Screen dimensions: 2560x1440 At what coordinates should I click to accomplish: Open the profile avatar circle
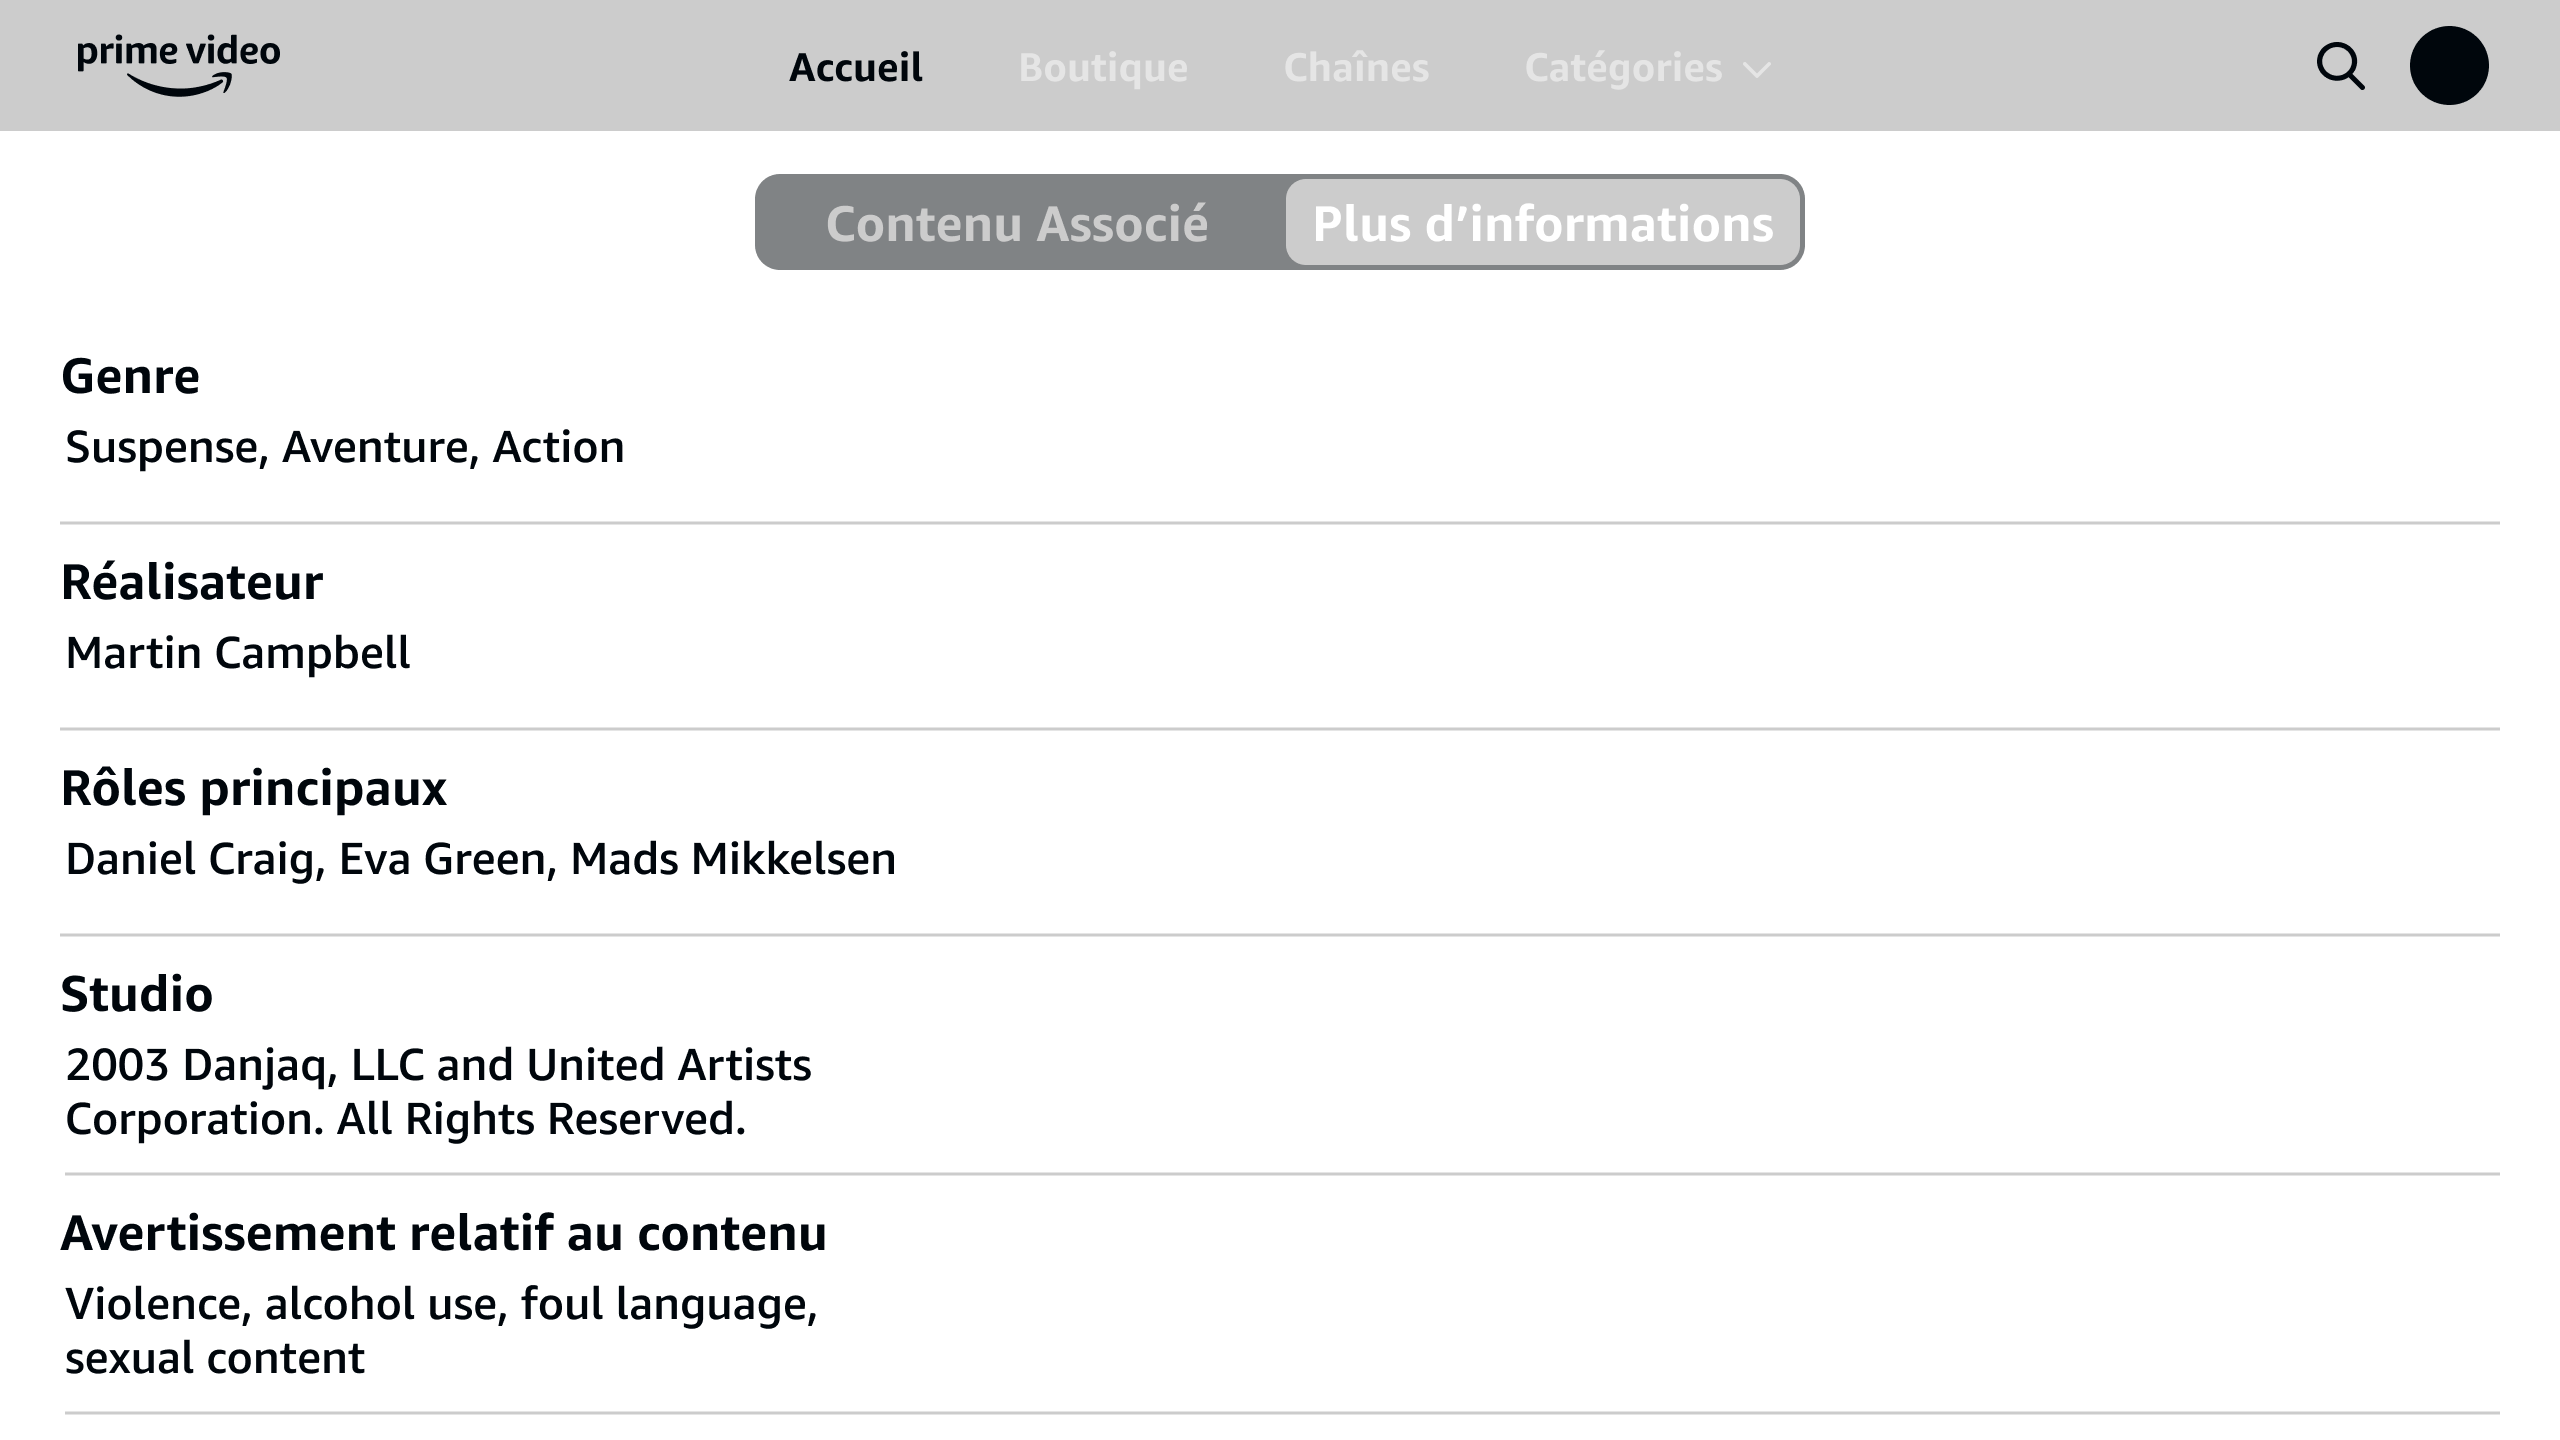coord(2449,66)
